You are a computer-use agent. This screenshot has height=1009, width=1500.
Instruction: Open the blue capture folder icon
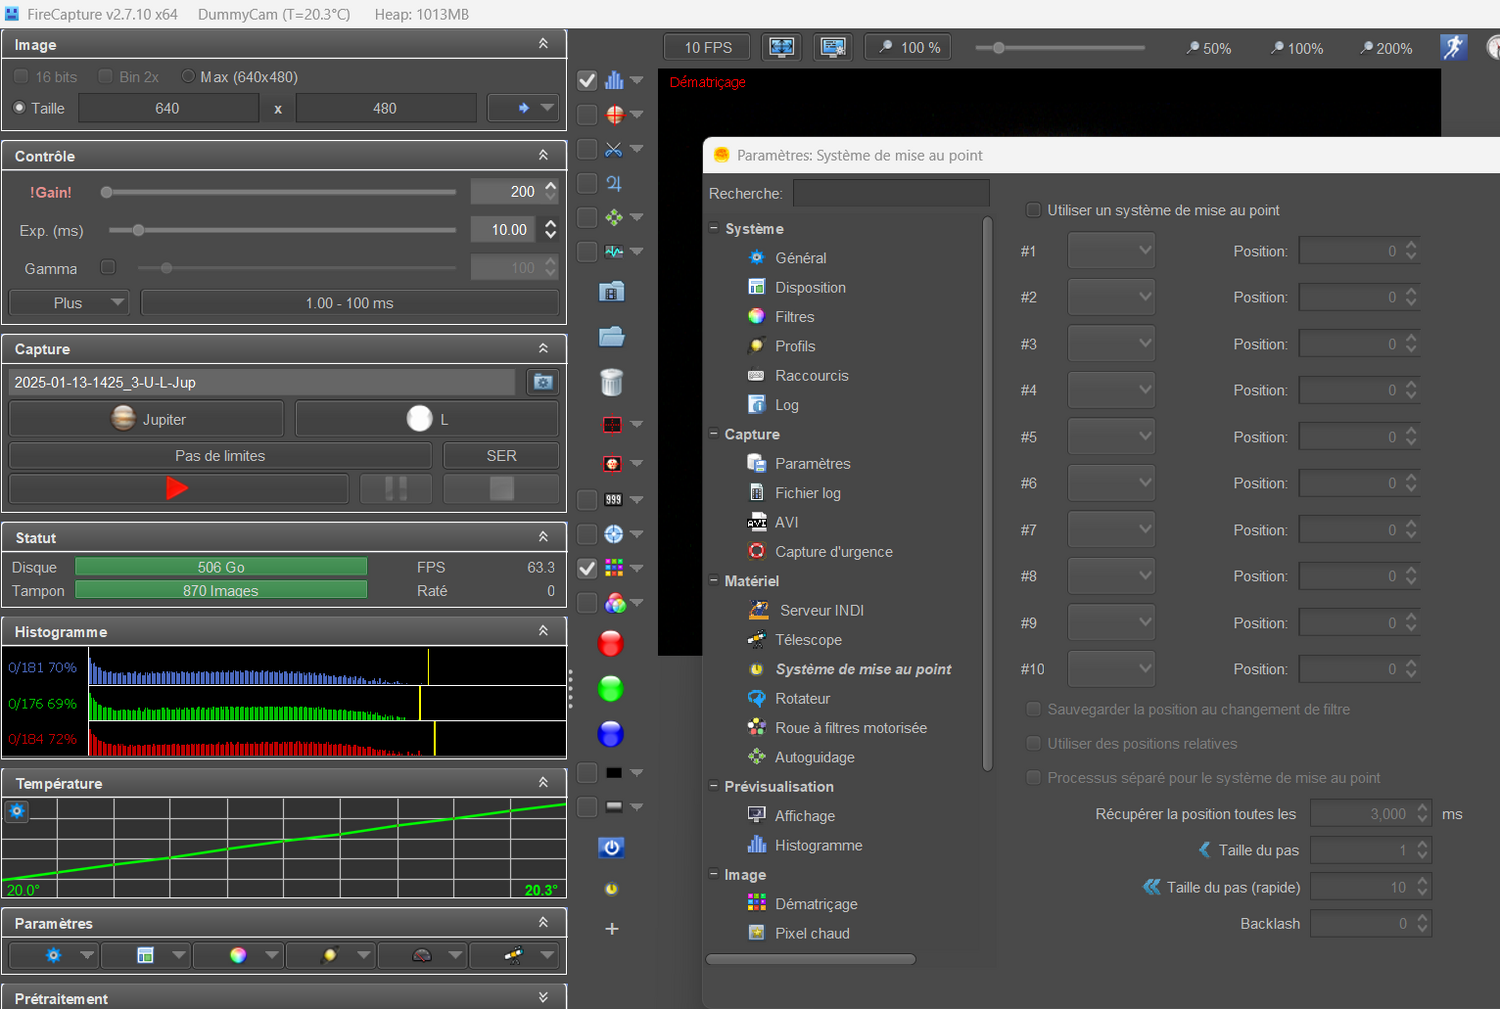611,336
